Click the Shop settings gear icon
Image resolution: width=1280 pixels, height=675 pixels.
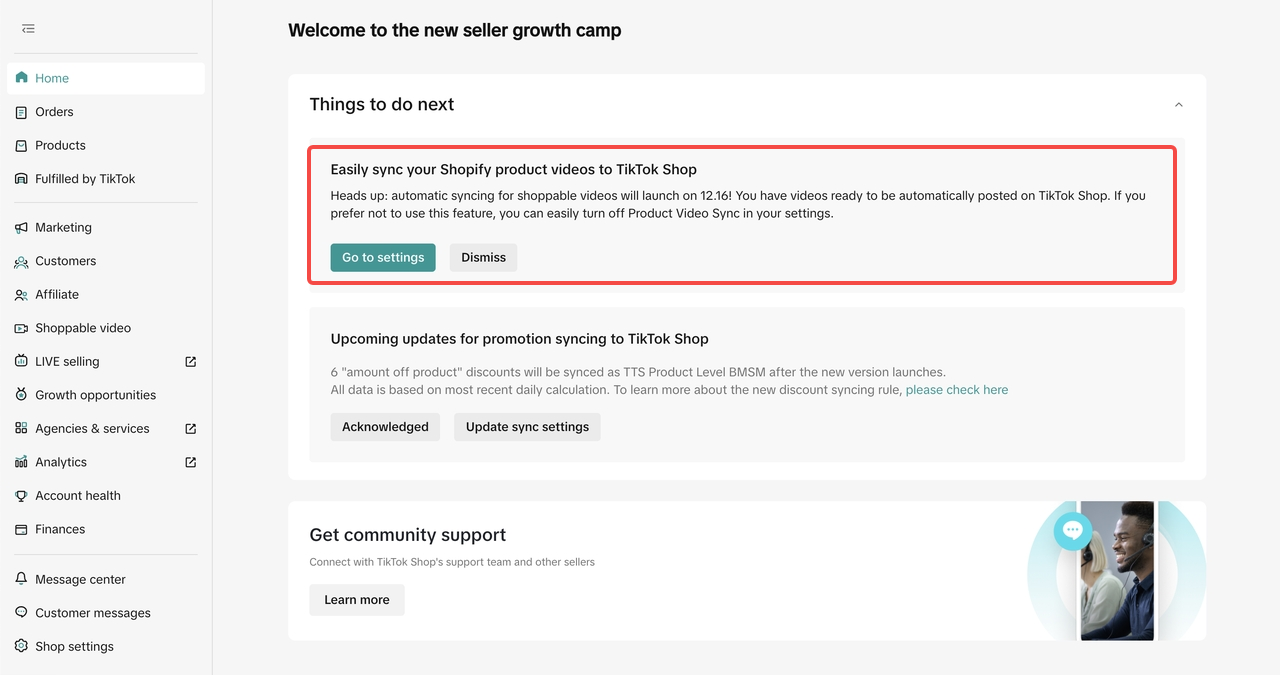[22, 646]
